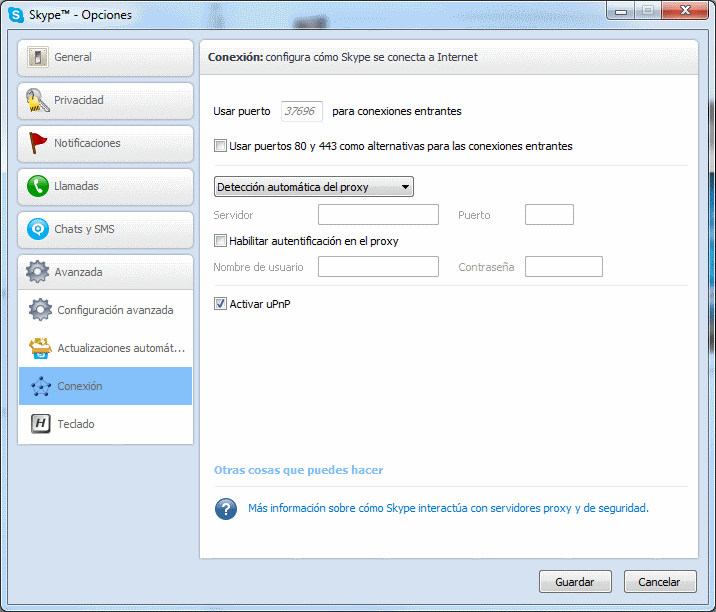
Task: Click the Skype logo in title bar
Action: pos(16,15)
